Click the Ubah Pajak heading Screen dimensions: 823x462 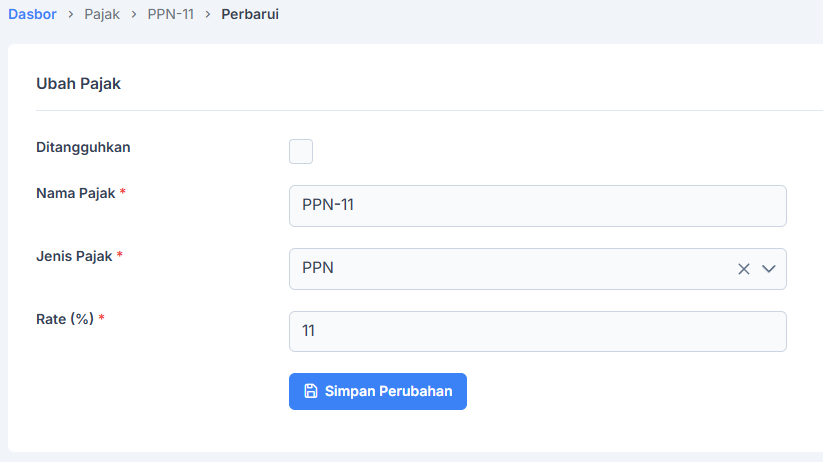[78, 84]
